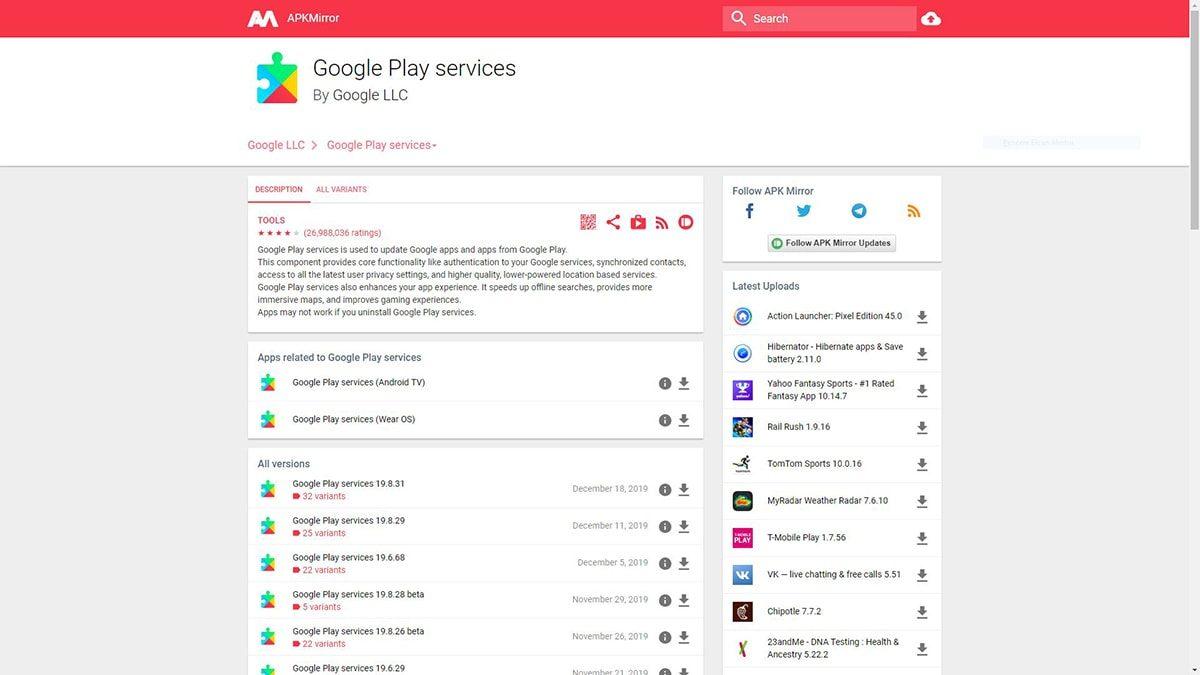Image resolution: width=1200 pixels, height=675 pixels.
Task: Open info for Google Play services (Wear OS)
Action: pos(665,420)
